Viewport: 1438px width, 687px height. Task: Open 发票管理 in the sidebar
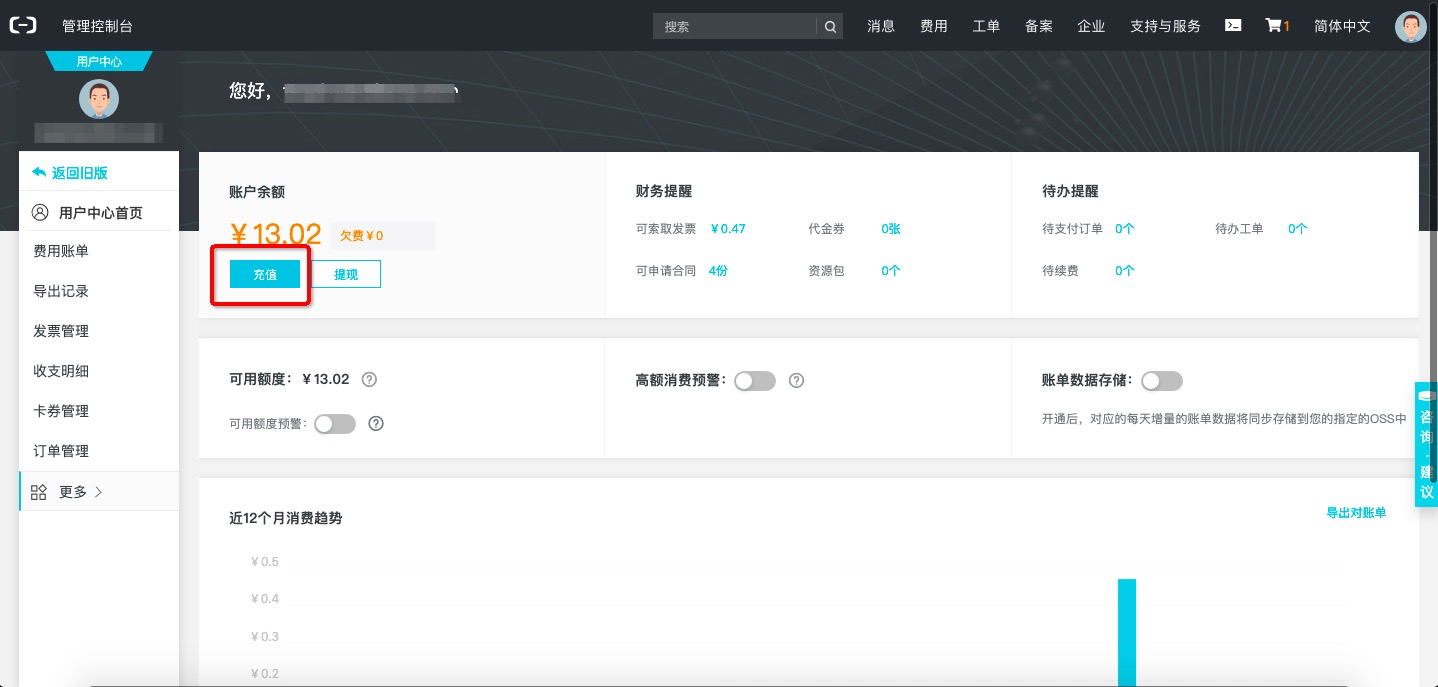(61, 331)
